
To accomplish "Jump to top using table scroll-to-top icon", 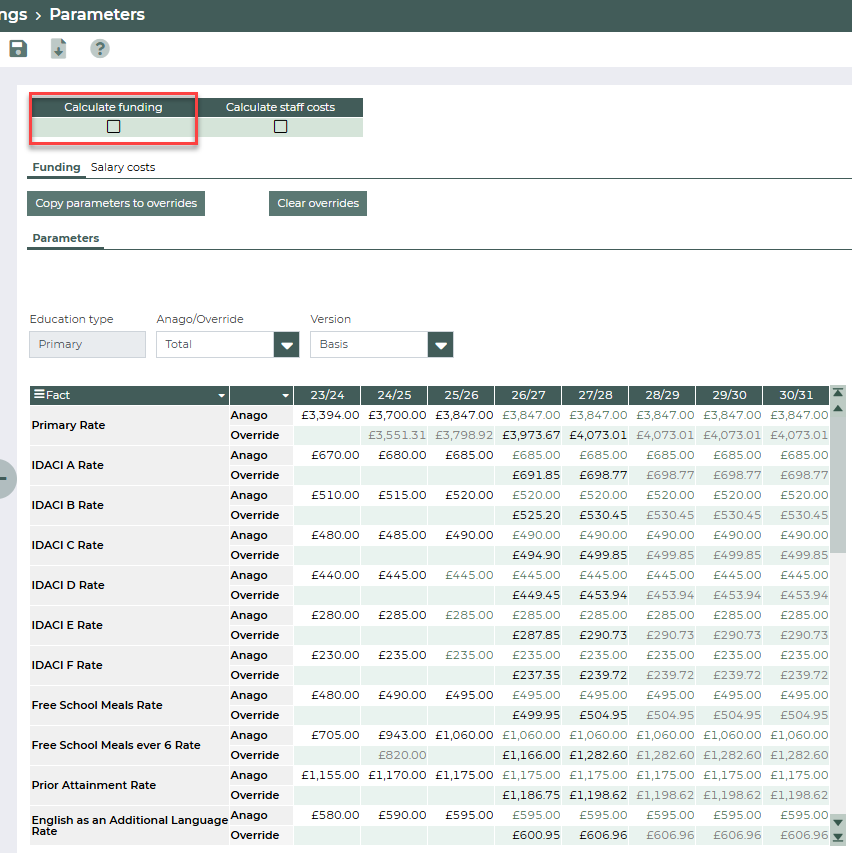I will [x=838, y=393].
